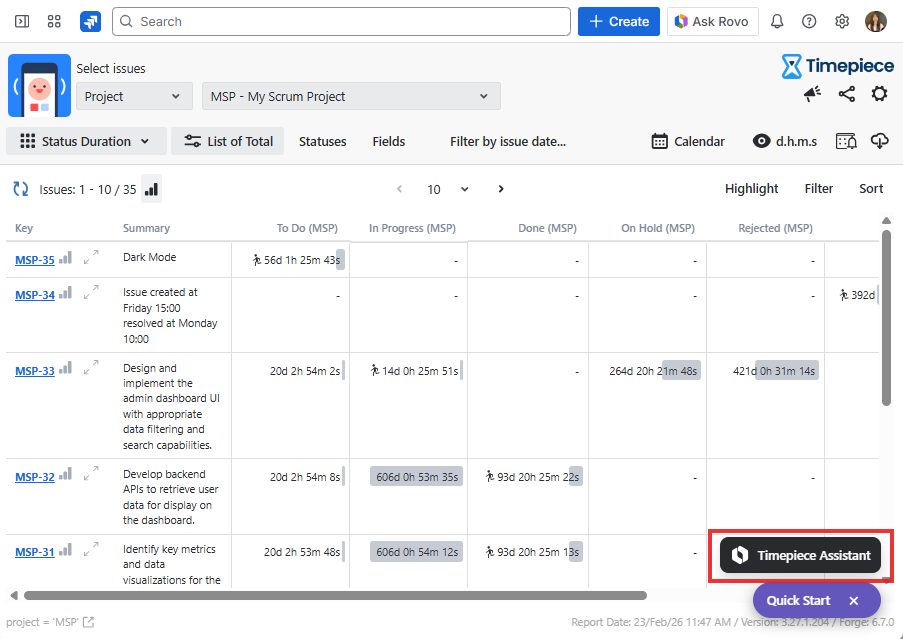Open the Project issue selector dropdown
903x639 pixels.
(x=133, y=96)
